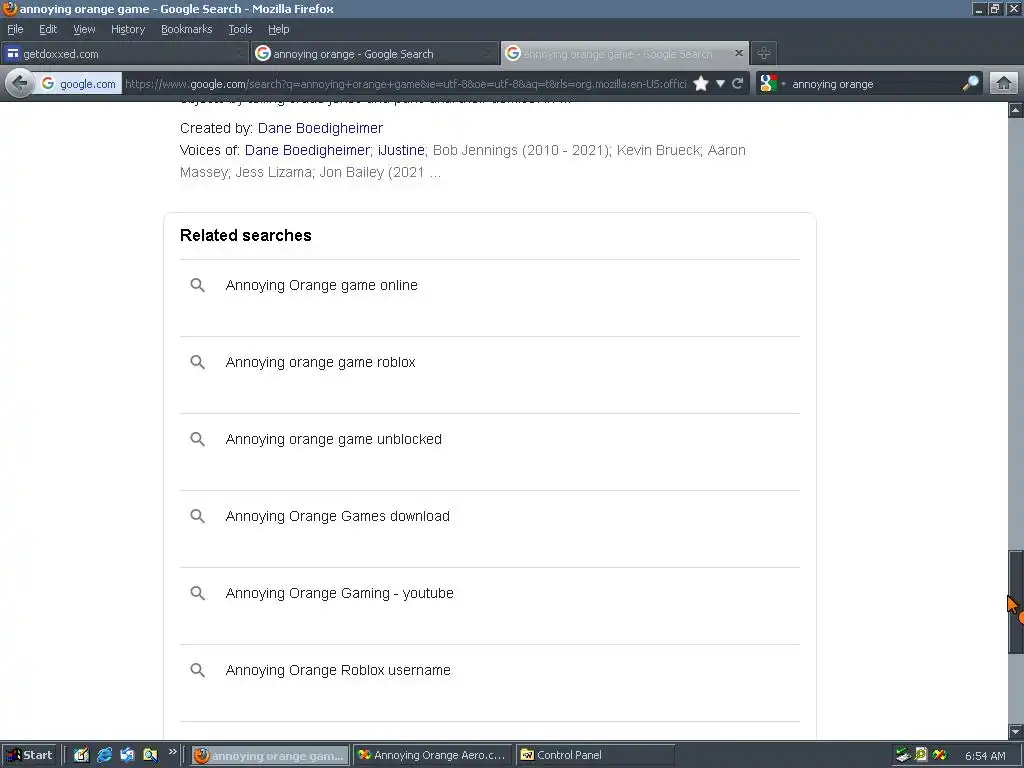Click magnifier icon beside 'game roblox' suggestion
This screenshot has width=1024, height=768.
[x=197, y=362]
